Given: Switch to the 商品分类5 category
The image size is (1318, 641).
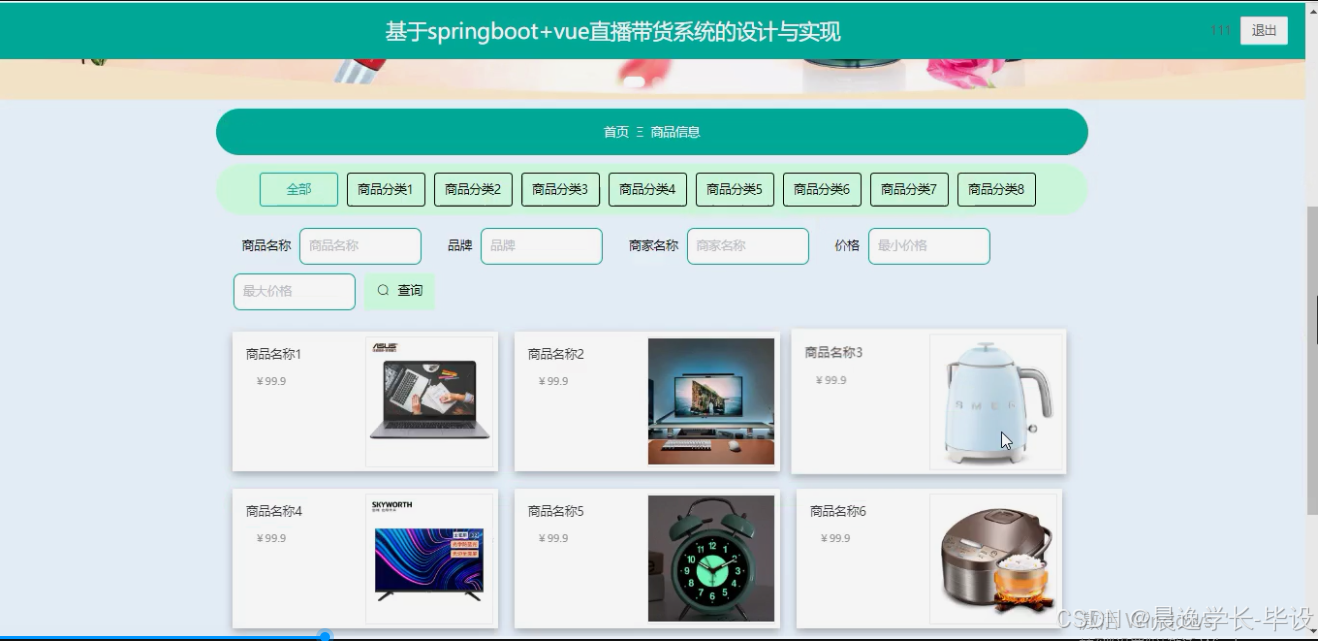Looking at the screenshot, I should pos(734,188).
